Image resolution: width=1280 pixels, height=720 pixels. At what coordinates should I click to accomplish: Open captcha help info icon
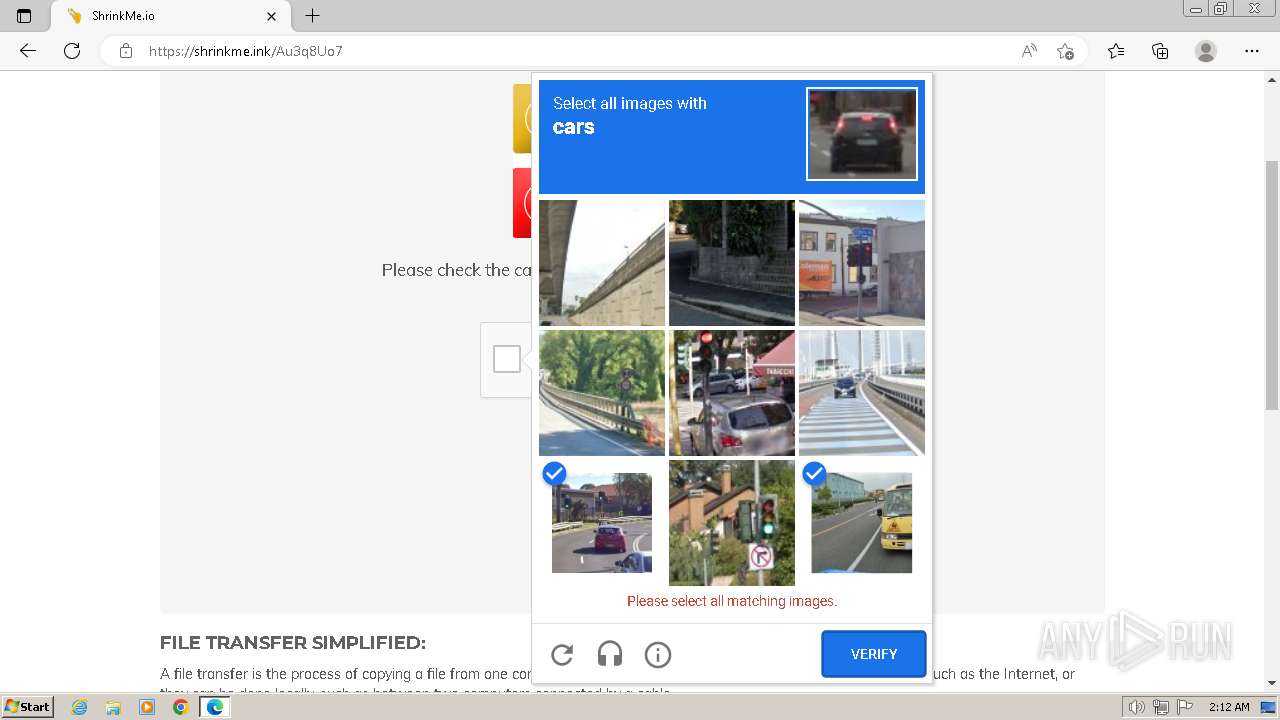click(658, 655)
